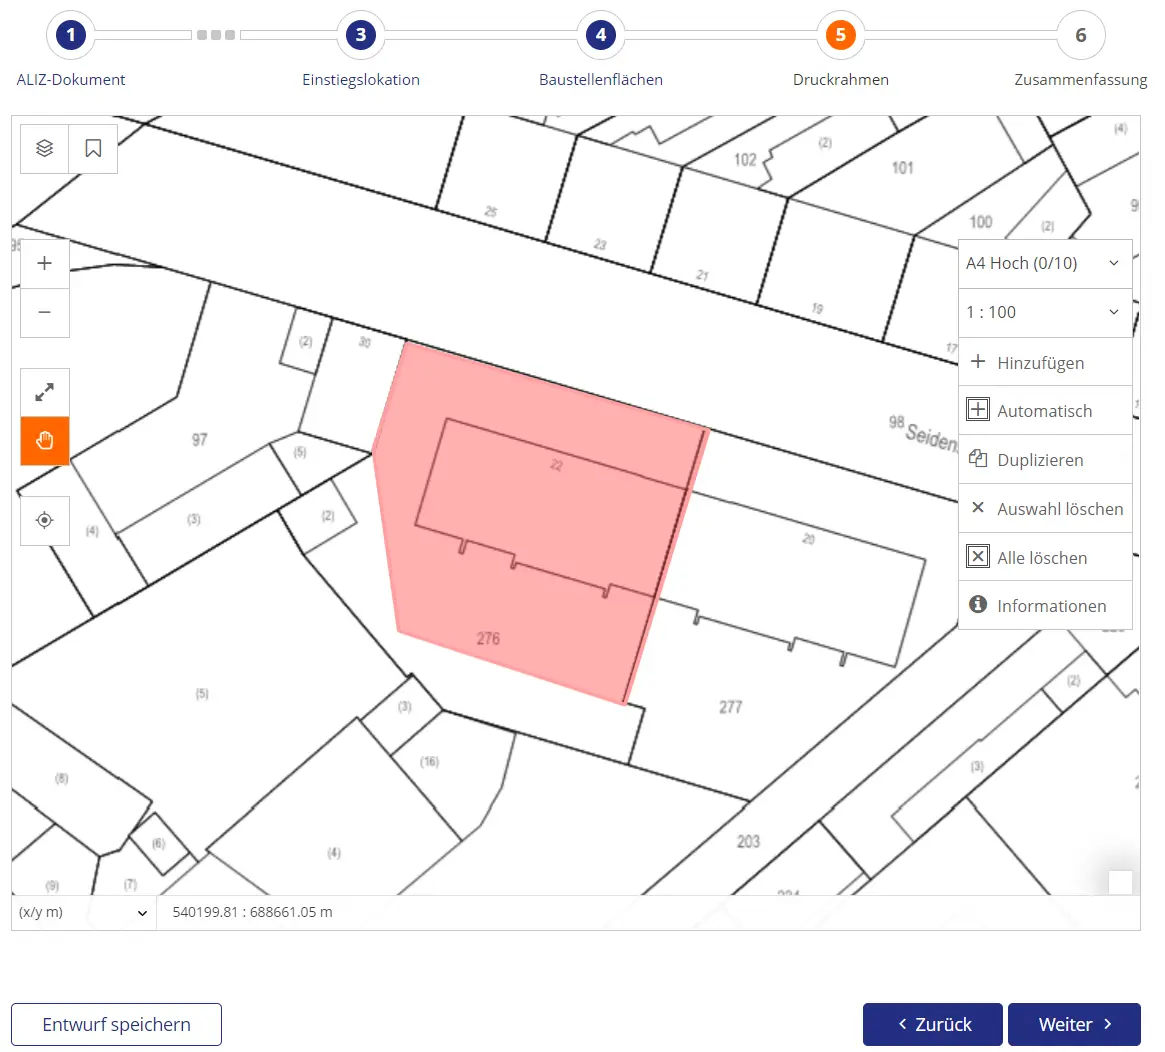Zoom out using the minus icon
This screenshot has width=1165, height=1052.
44,312
